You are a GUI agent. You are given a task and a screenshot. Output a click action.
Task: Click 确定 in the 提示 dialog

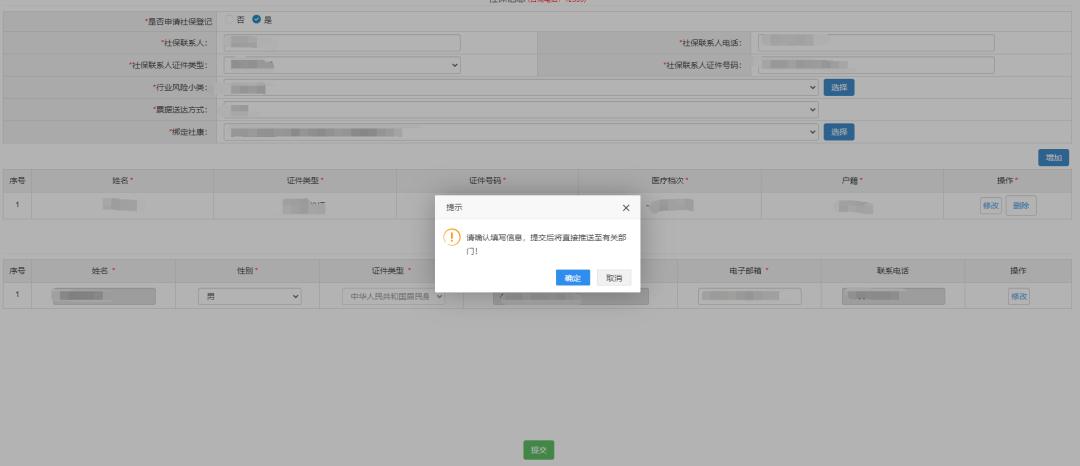coord(572,278)
